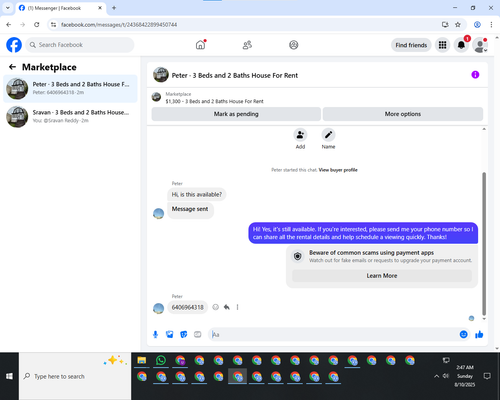Viewport: 500px width, 400px height.
Task: Click the voice clip microphone icon
Action: (155, 334)
